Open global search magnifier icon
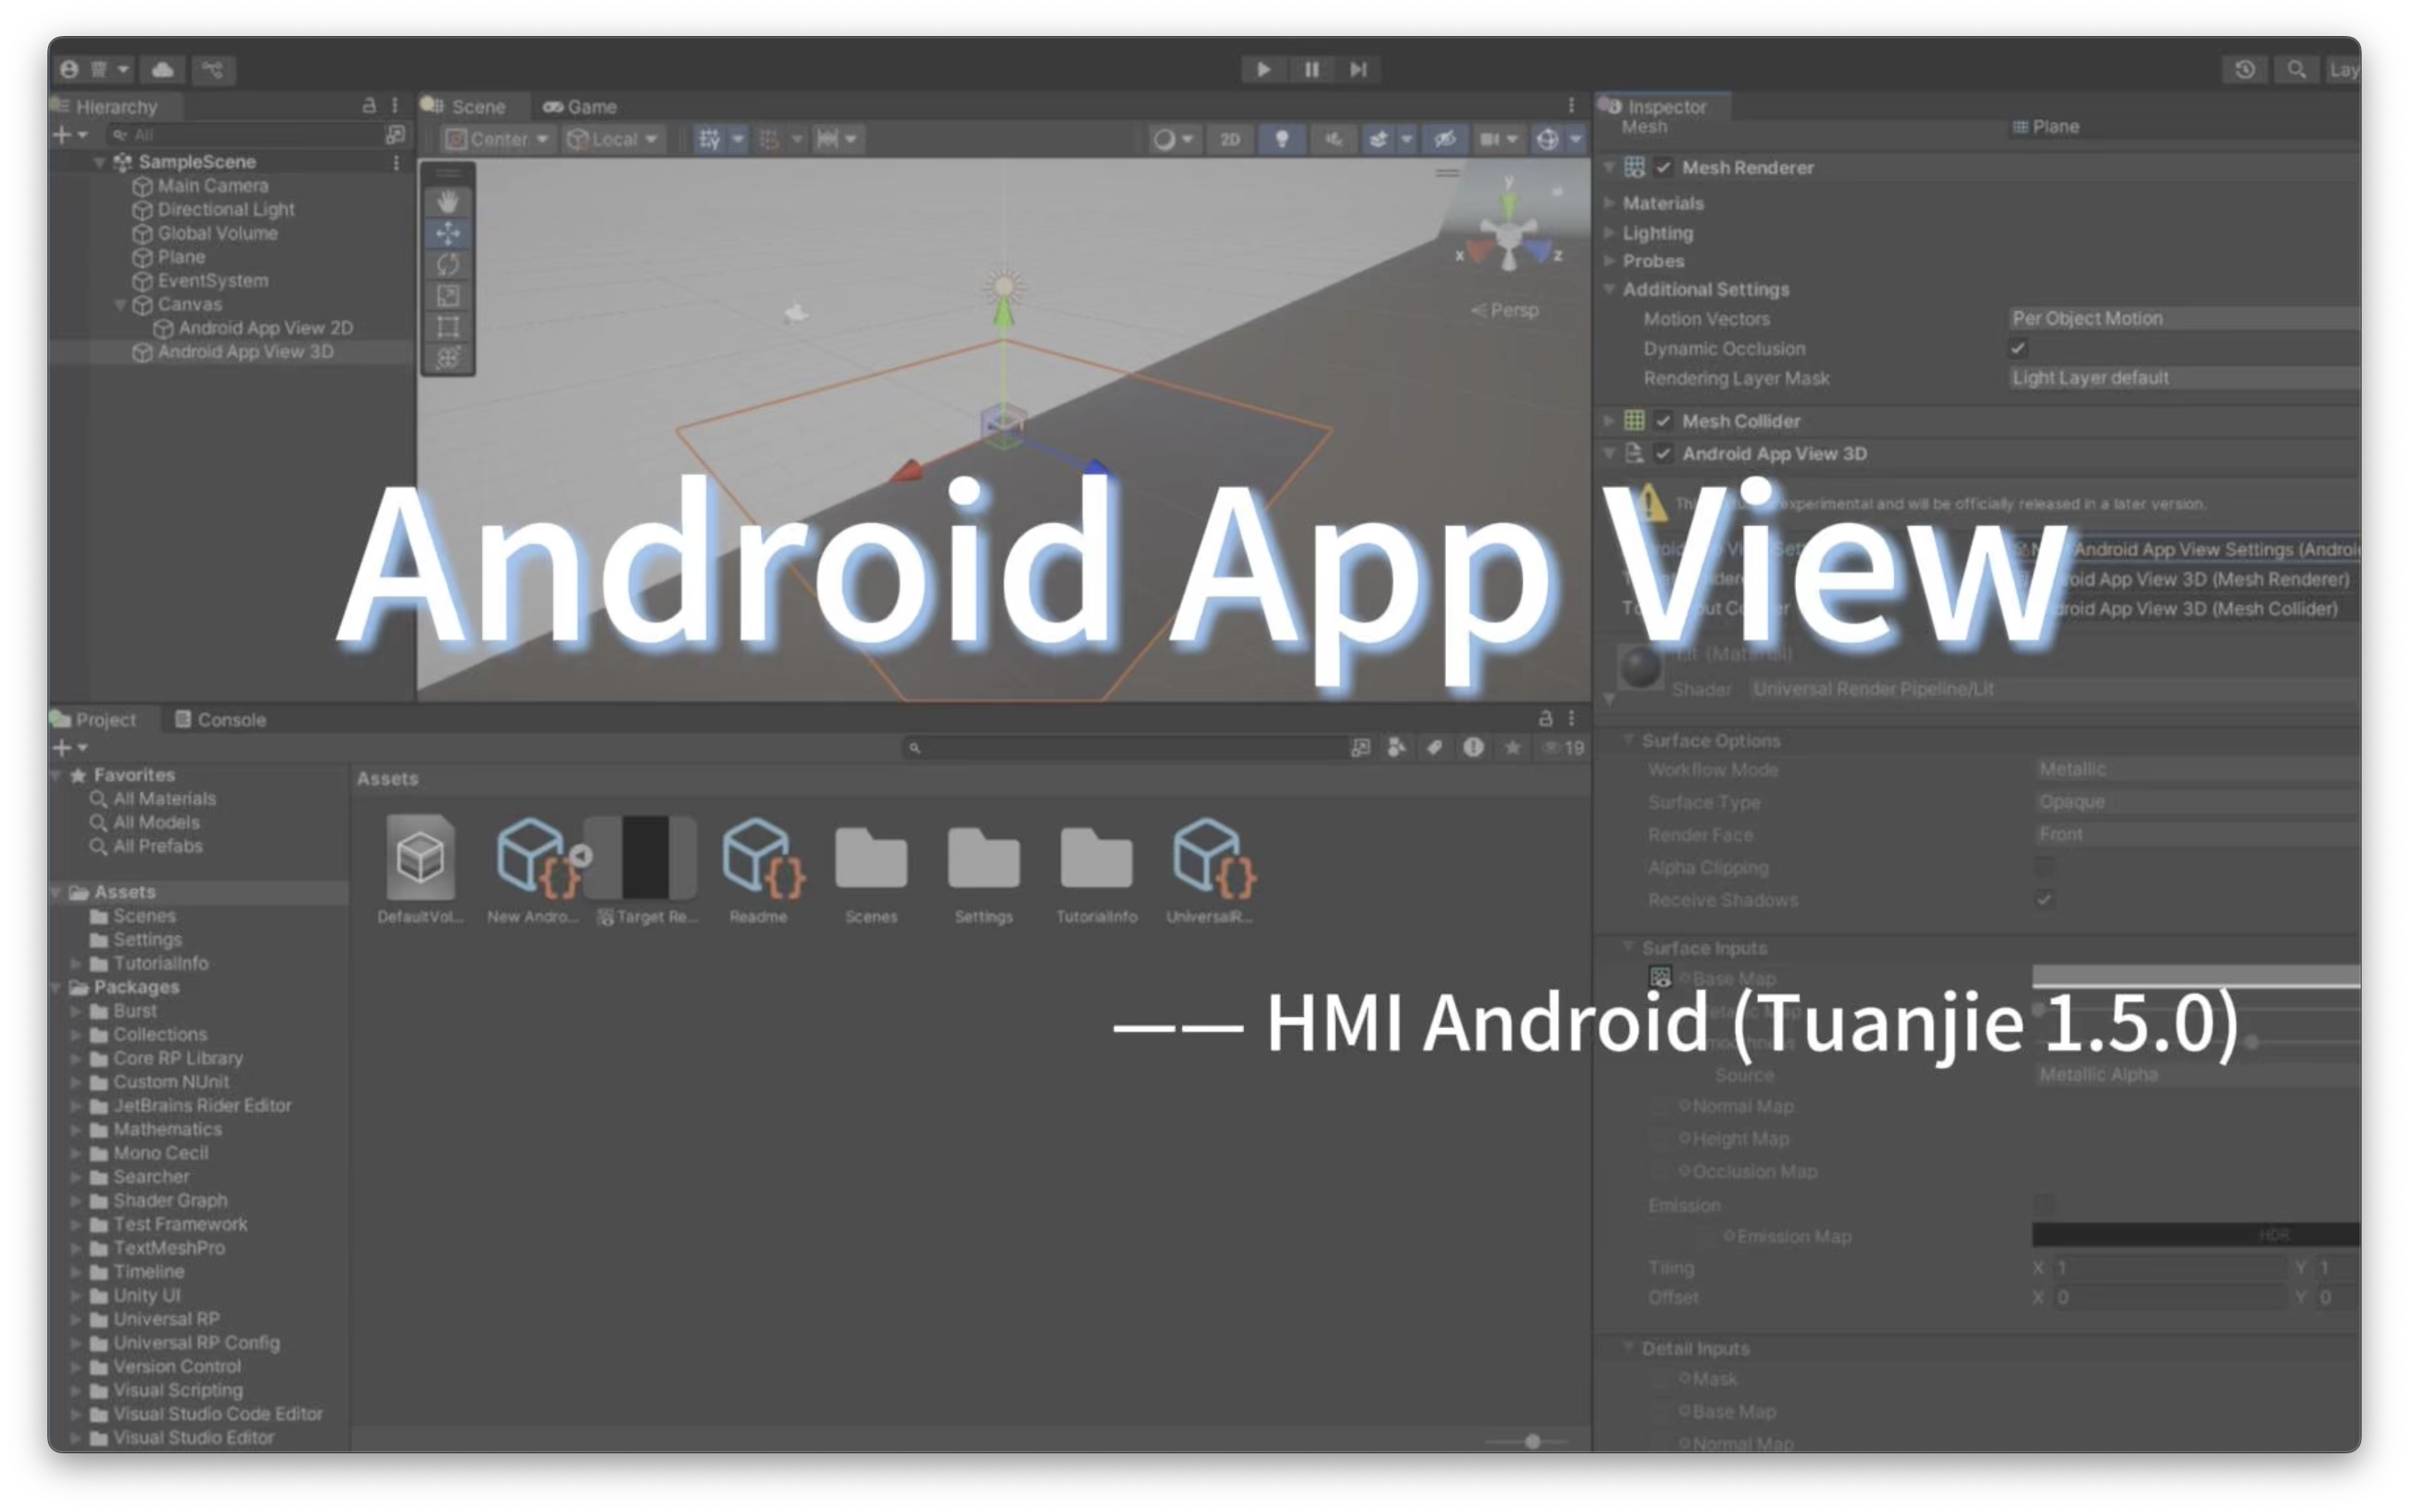 click(x=2296, y=69)
